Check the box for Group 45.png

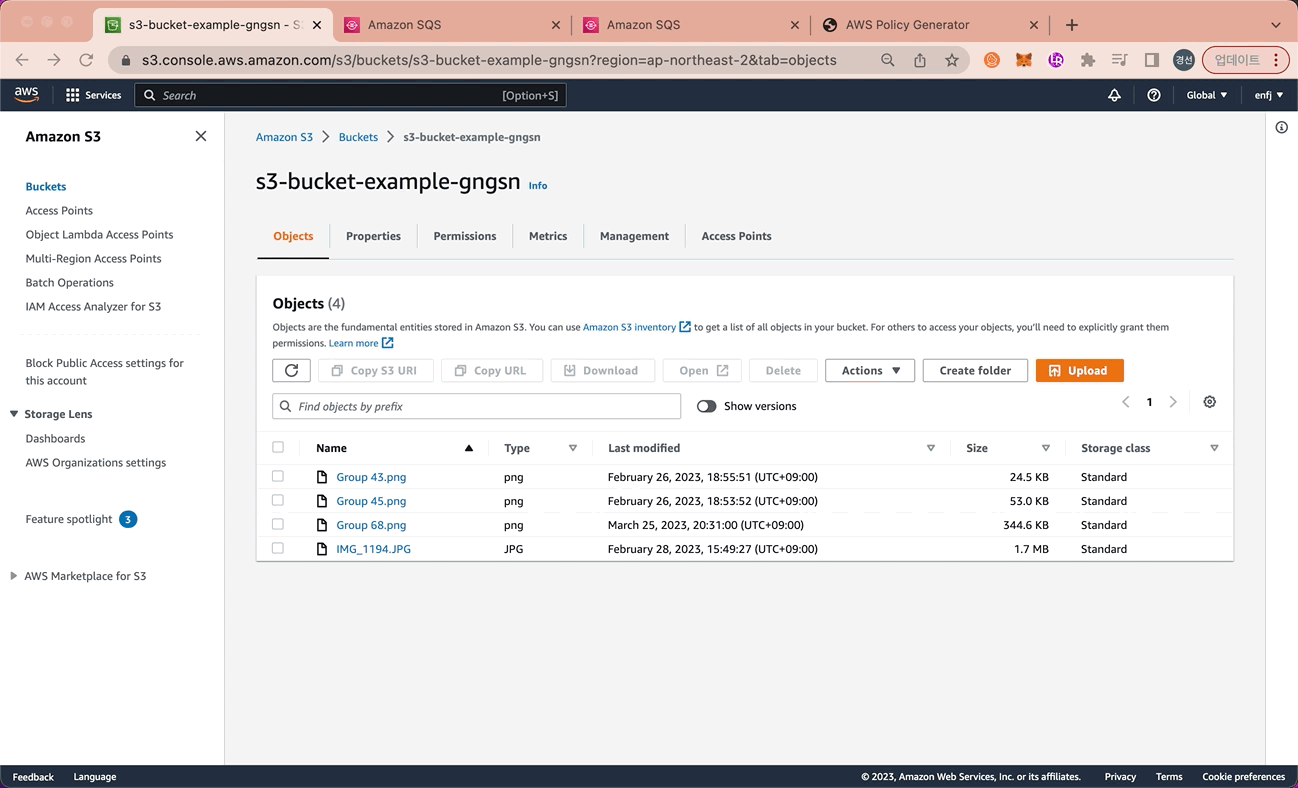[278, 500]
